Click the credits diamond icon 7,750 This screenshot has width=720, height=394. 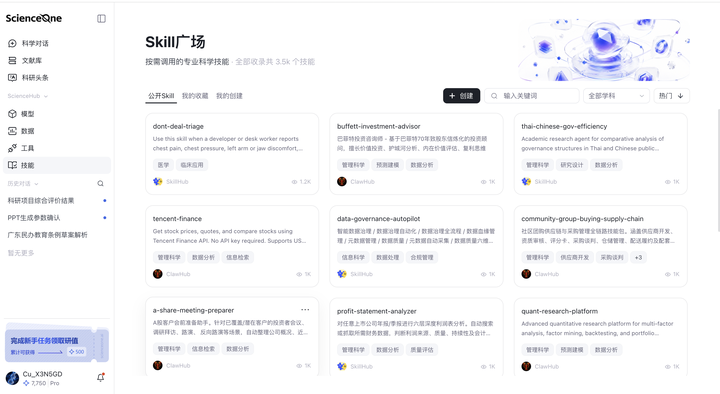(x=26, y=383)
